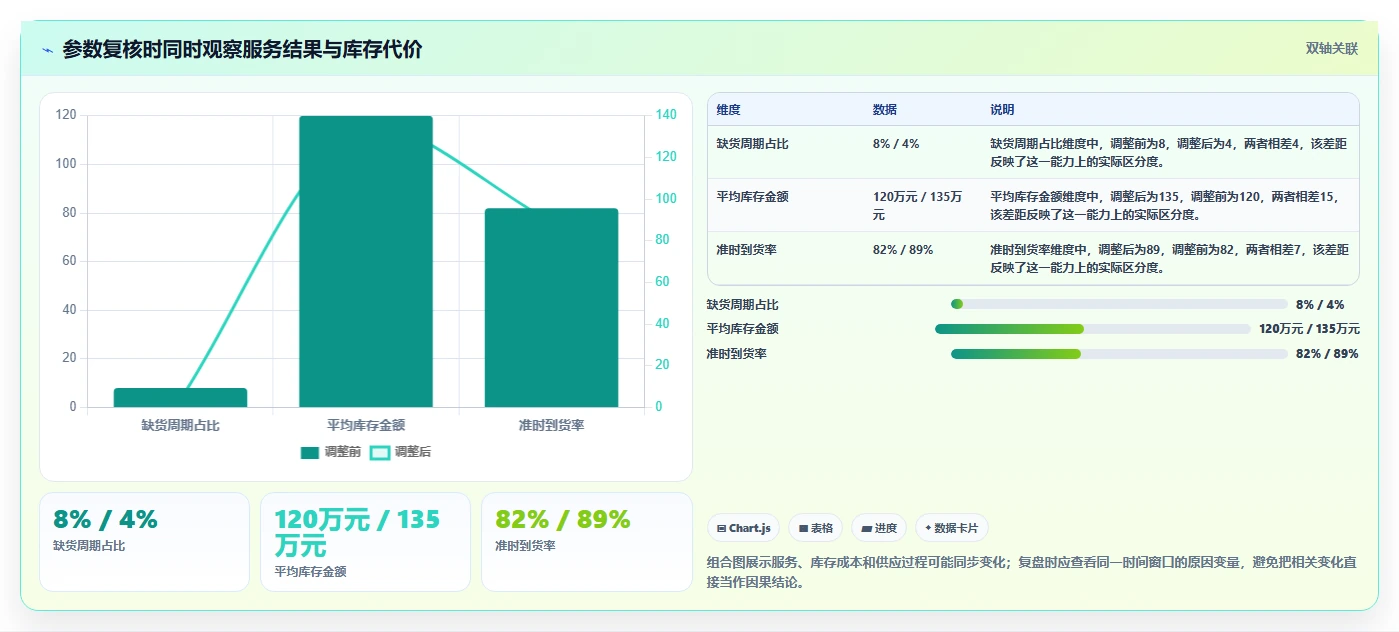Select the 进度 tag
Screen dimensions: 1399x632
(879, 528)
